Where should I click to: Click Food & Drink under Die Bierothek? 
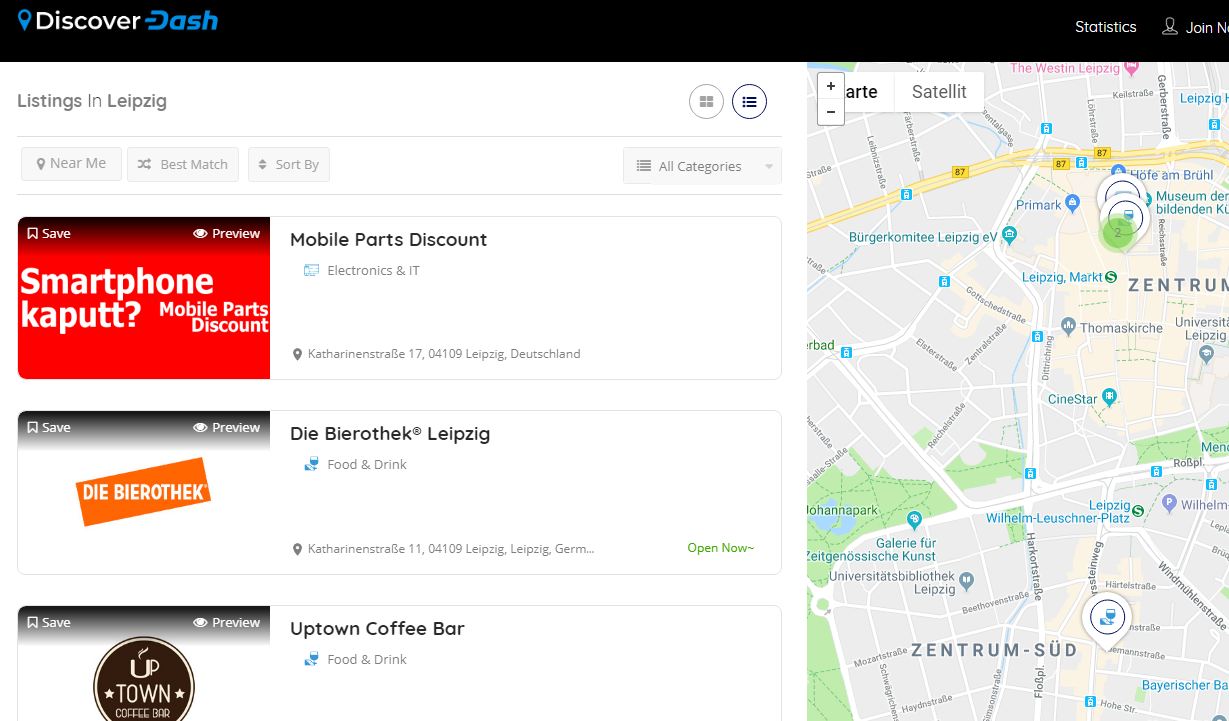pyautogui.click(x=367, y=464)
